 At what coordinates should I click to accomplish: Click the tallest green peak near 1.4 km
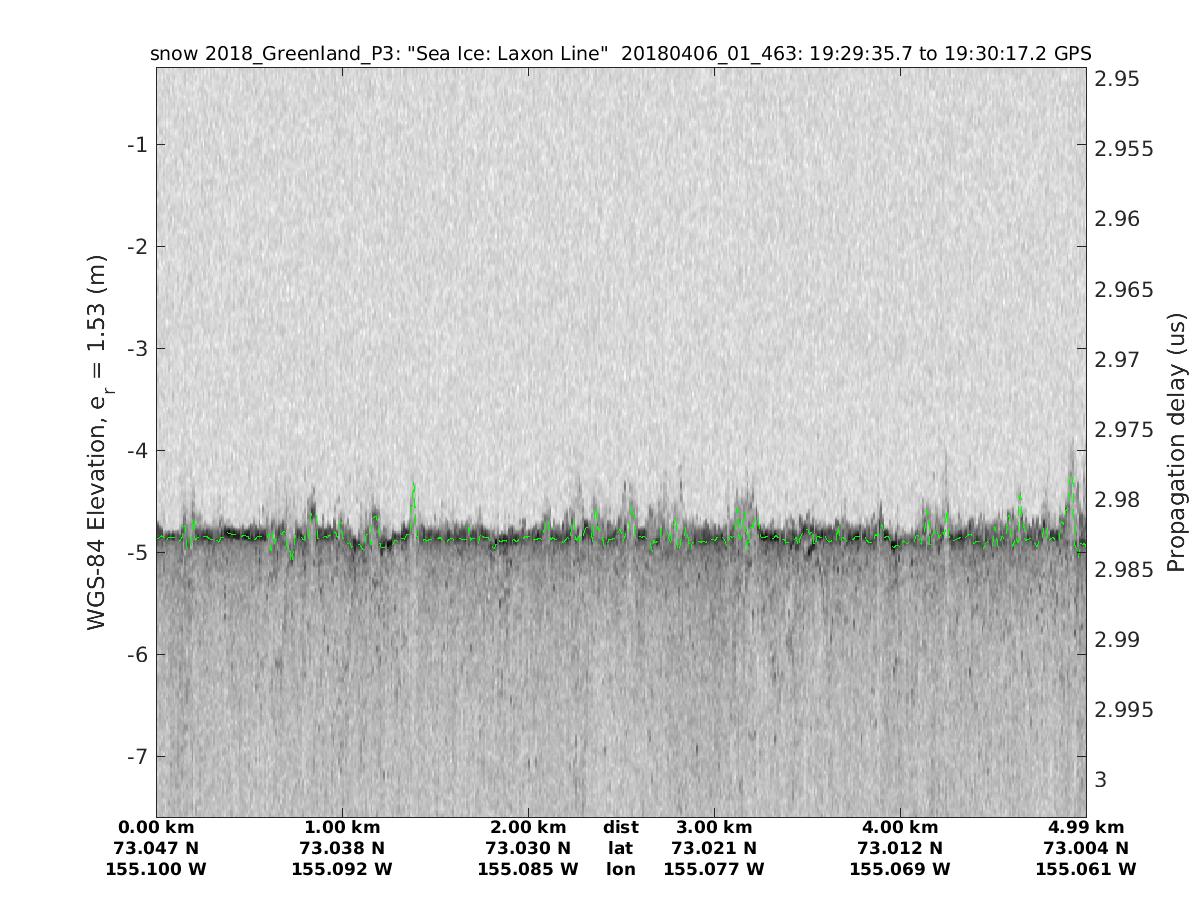pyautogui.click(x=413, y=487)
